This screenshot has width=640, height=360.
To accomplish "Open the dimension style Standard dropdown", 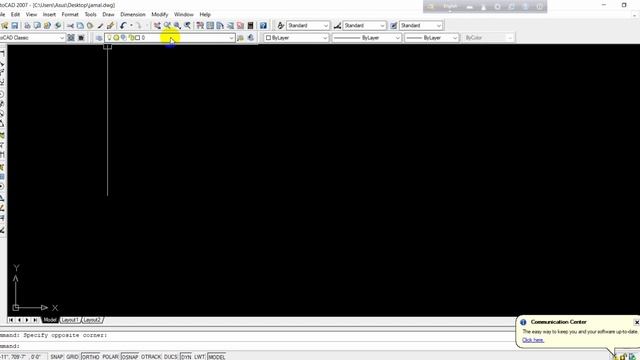I will (x=382, y=25).
